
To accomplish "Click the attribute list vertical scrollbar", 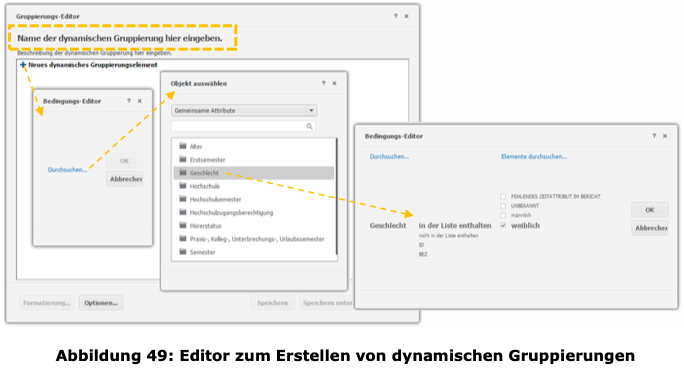I will tap(336, 196).
